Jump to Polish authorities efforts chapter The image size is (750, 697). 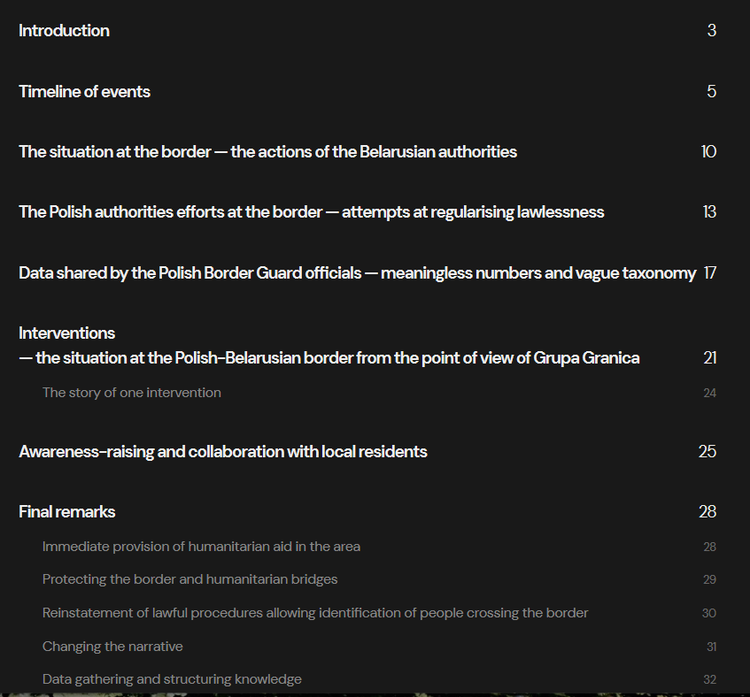pyautogui.click(x=311, y=212)
